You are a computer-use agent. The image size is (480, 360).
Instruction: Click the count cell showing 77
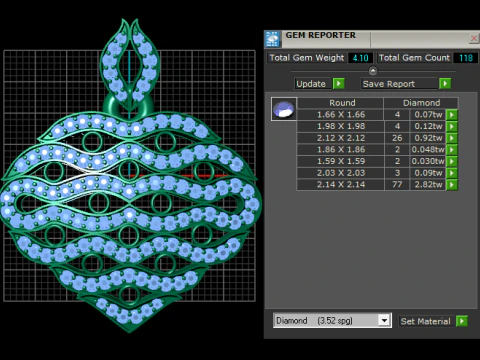tap(397, 185)
